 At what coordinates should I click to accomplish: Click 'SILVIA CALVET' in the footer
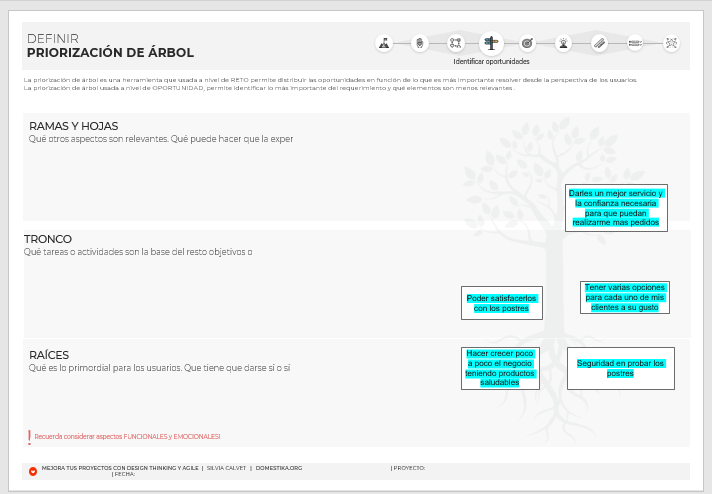click(226, 468)
